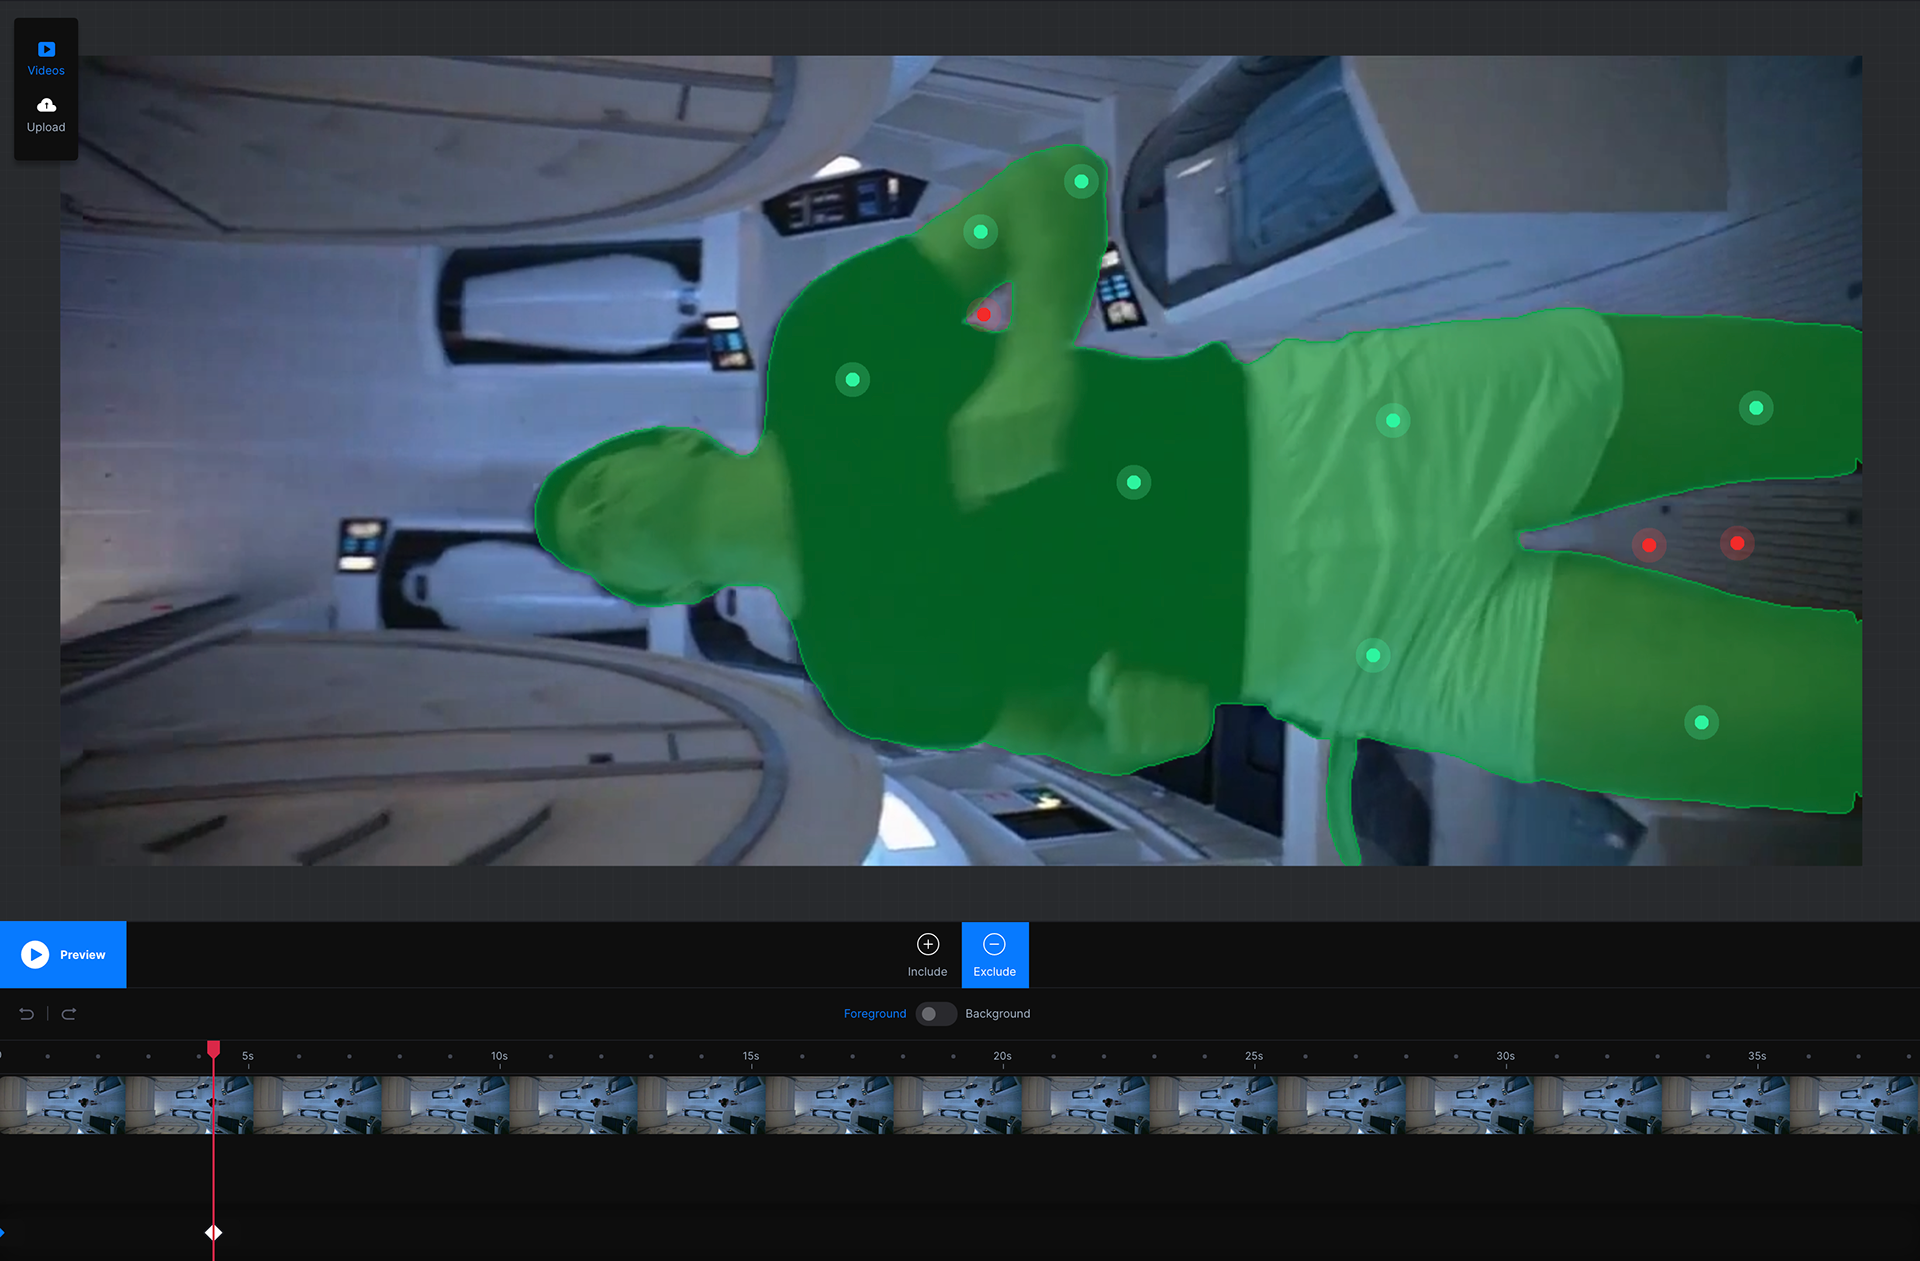Start the Preview playback

click(63, 955)
